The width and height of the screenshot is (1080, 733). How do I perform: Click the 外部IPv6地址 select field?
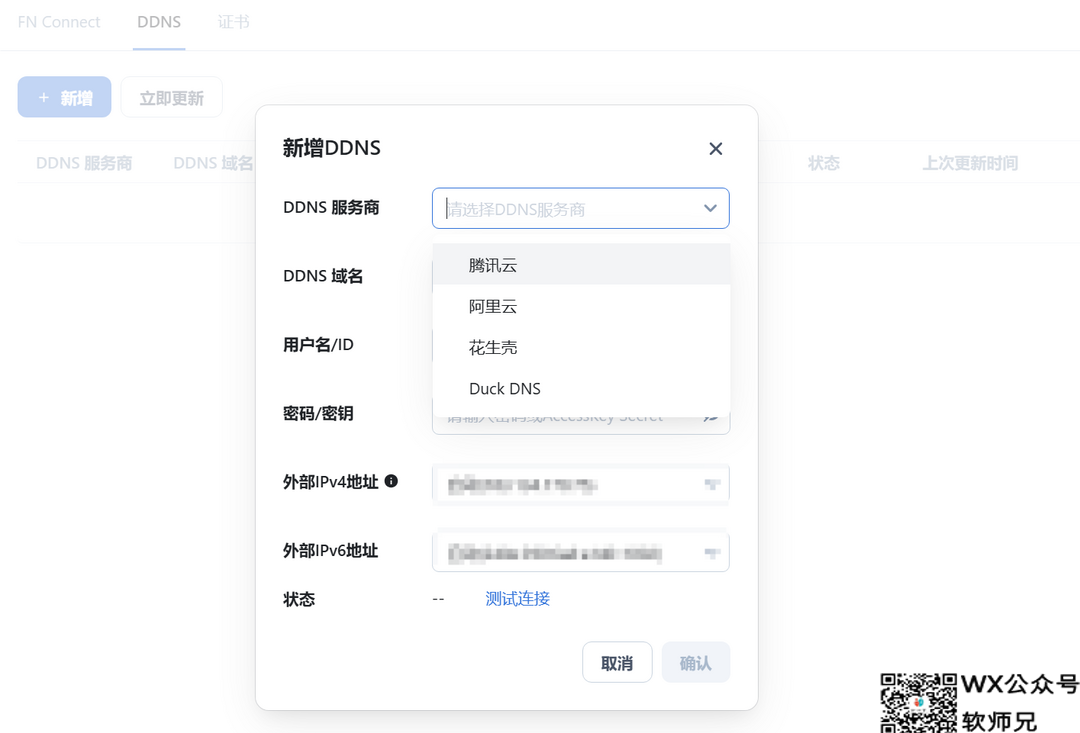coord(581,552)
